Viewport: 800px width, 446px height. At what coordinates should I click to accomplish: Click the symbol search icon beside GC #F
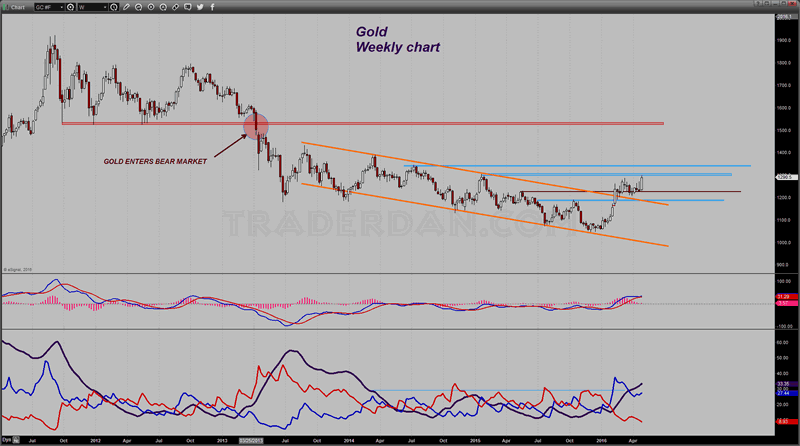(70, 7)
